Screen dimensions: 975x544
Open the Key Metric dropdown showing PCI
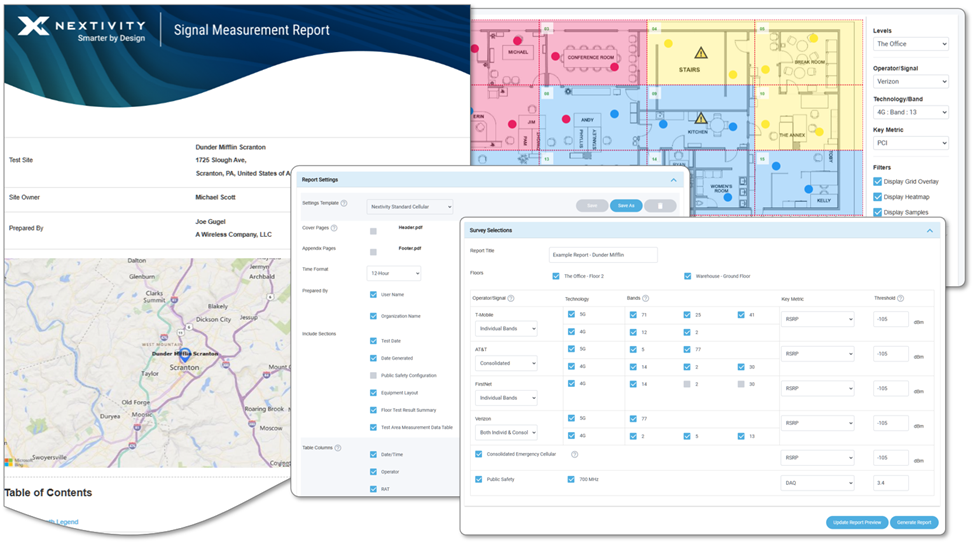(x=911, y=143)
